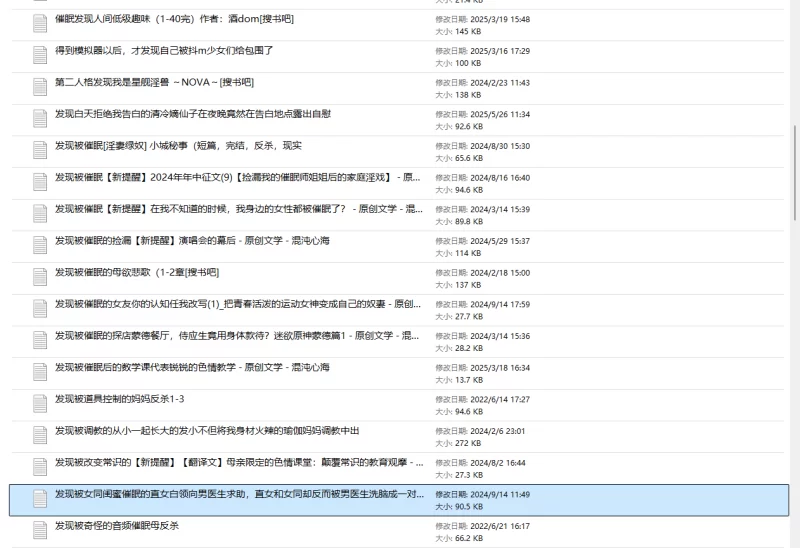The height and width of the screenshot is (548, 800).
Task: Click the size label 138 KB
Action: (x=458, y=95)
